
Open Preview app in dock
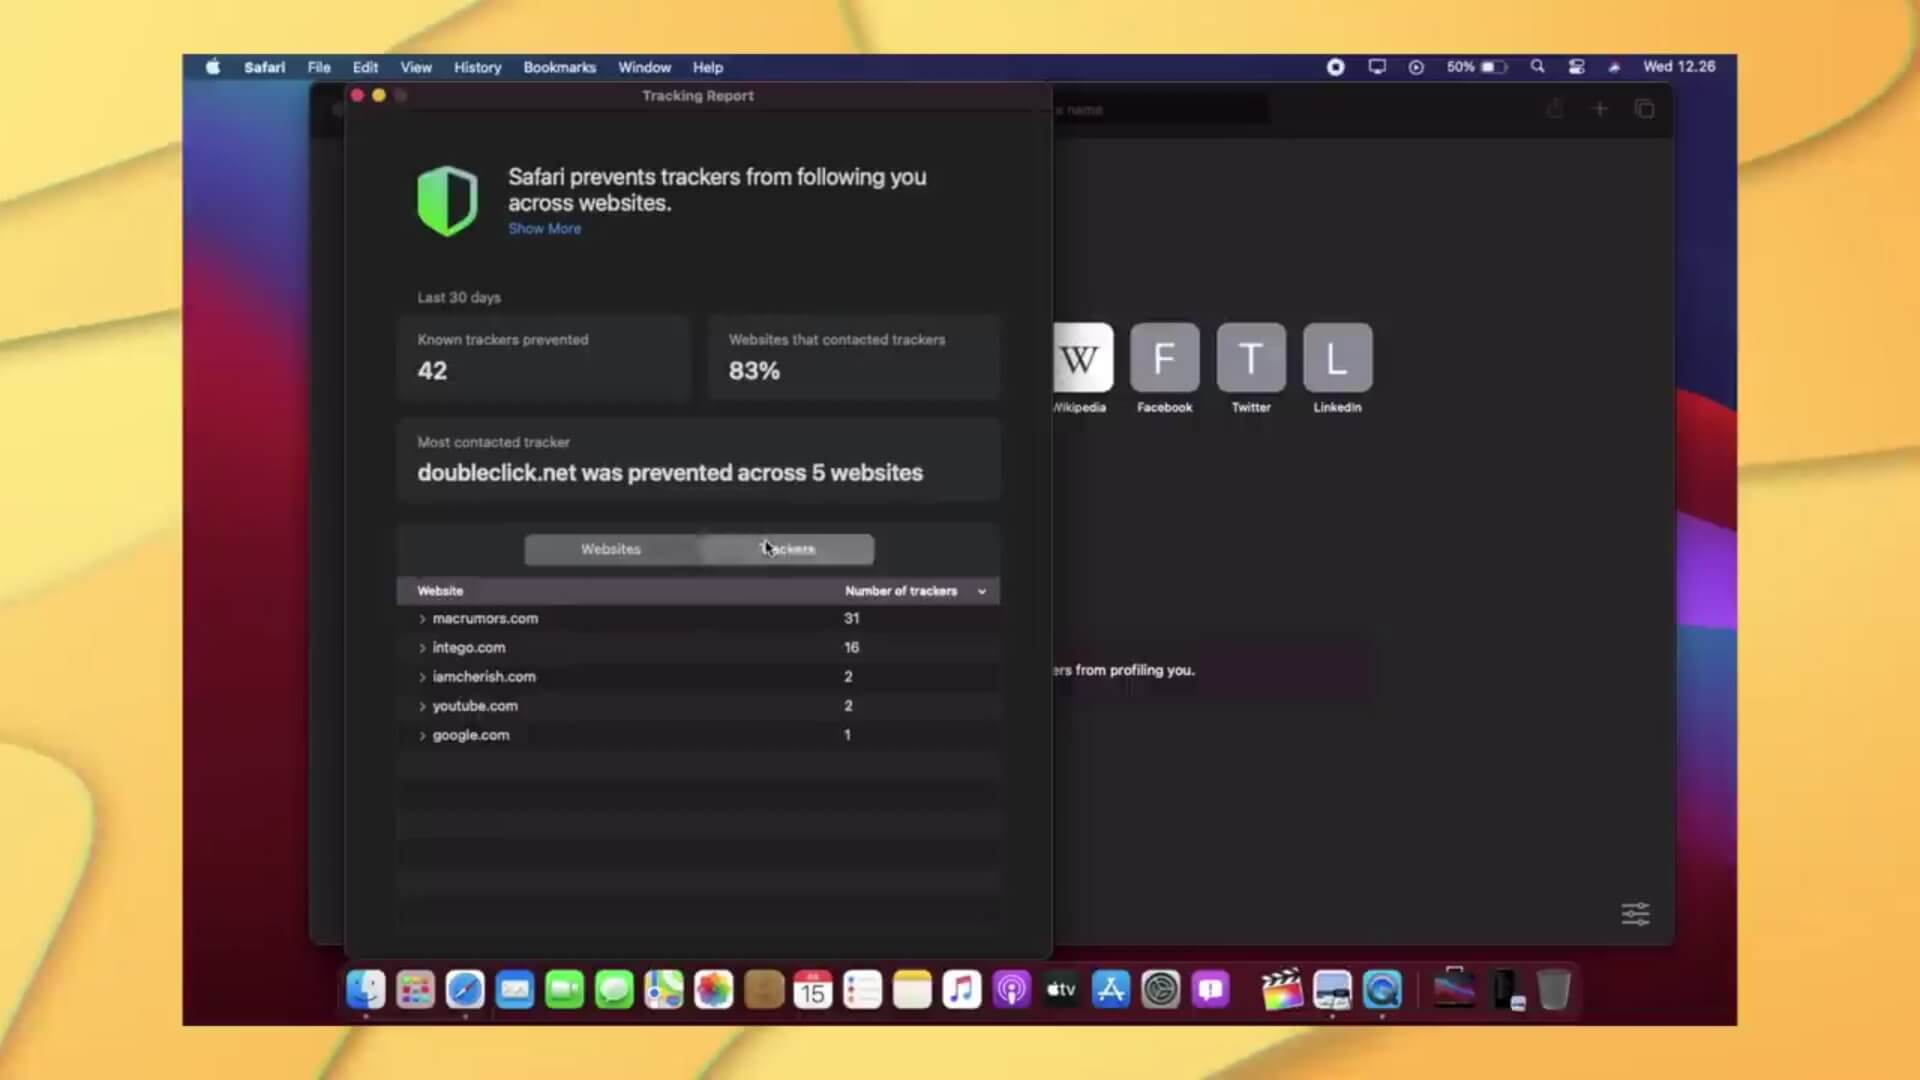click(1332, 990)
